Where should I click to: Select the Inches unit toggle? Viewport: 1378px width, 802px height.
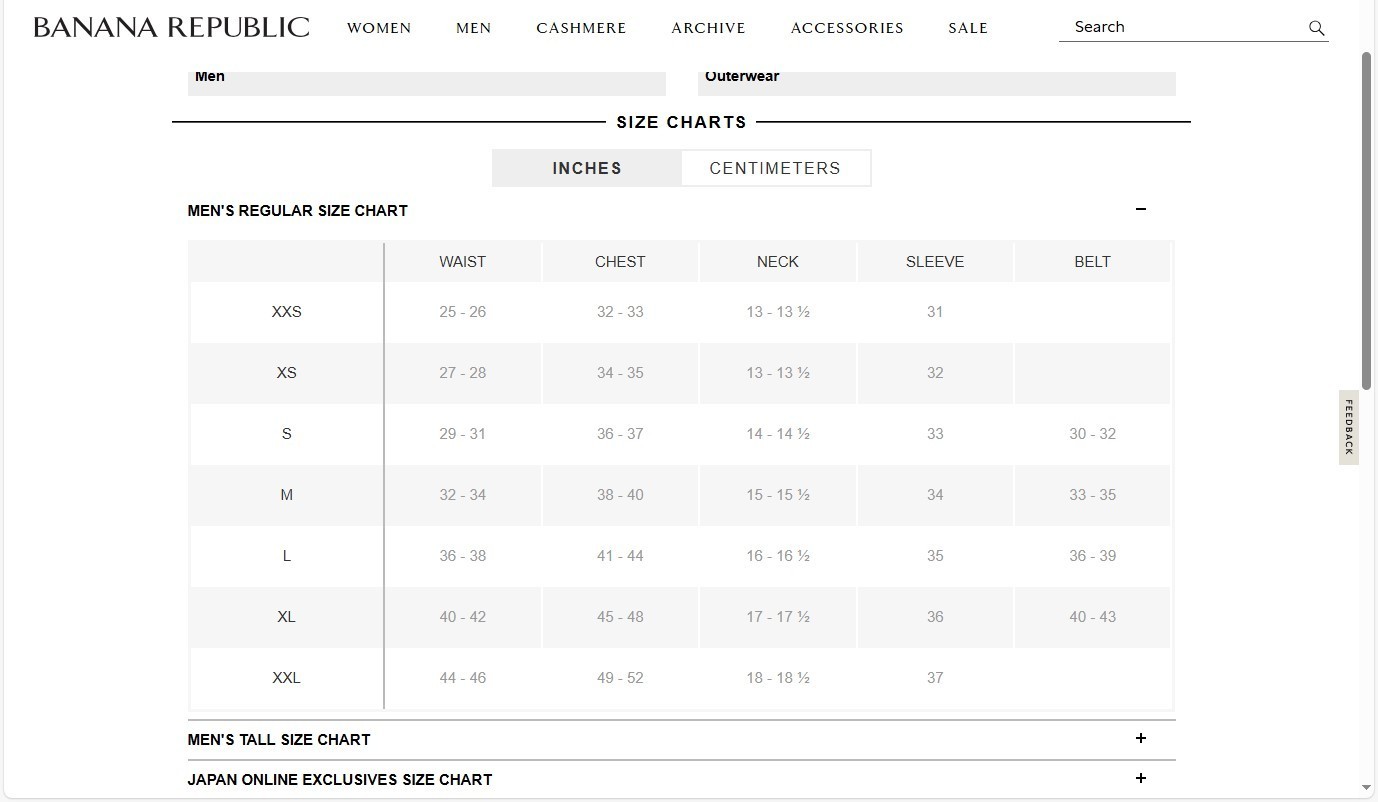tap(587, 168)
